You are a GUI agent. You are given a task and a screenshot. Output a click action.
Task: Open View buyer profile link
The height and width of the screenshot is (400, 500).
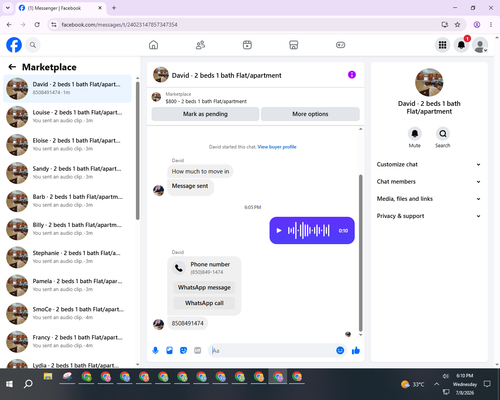click(x=277, y=147)
